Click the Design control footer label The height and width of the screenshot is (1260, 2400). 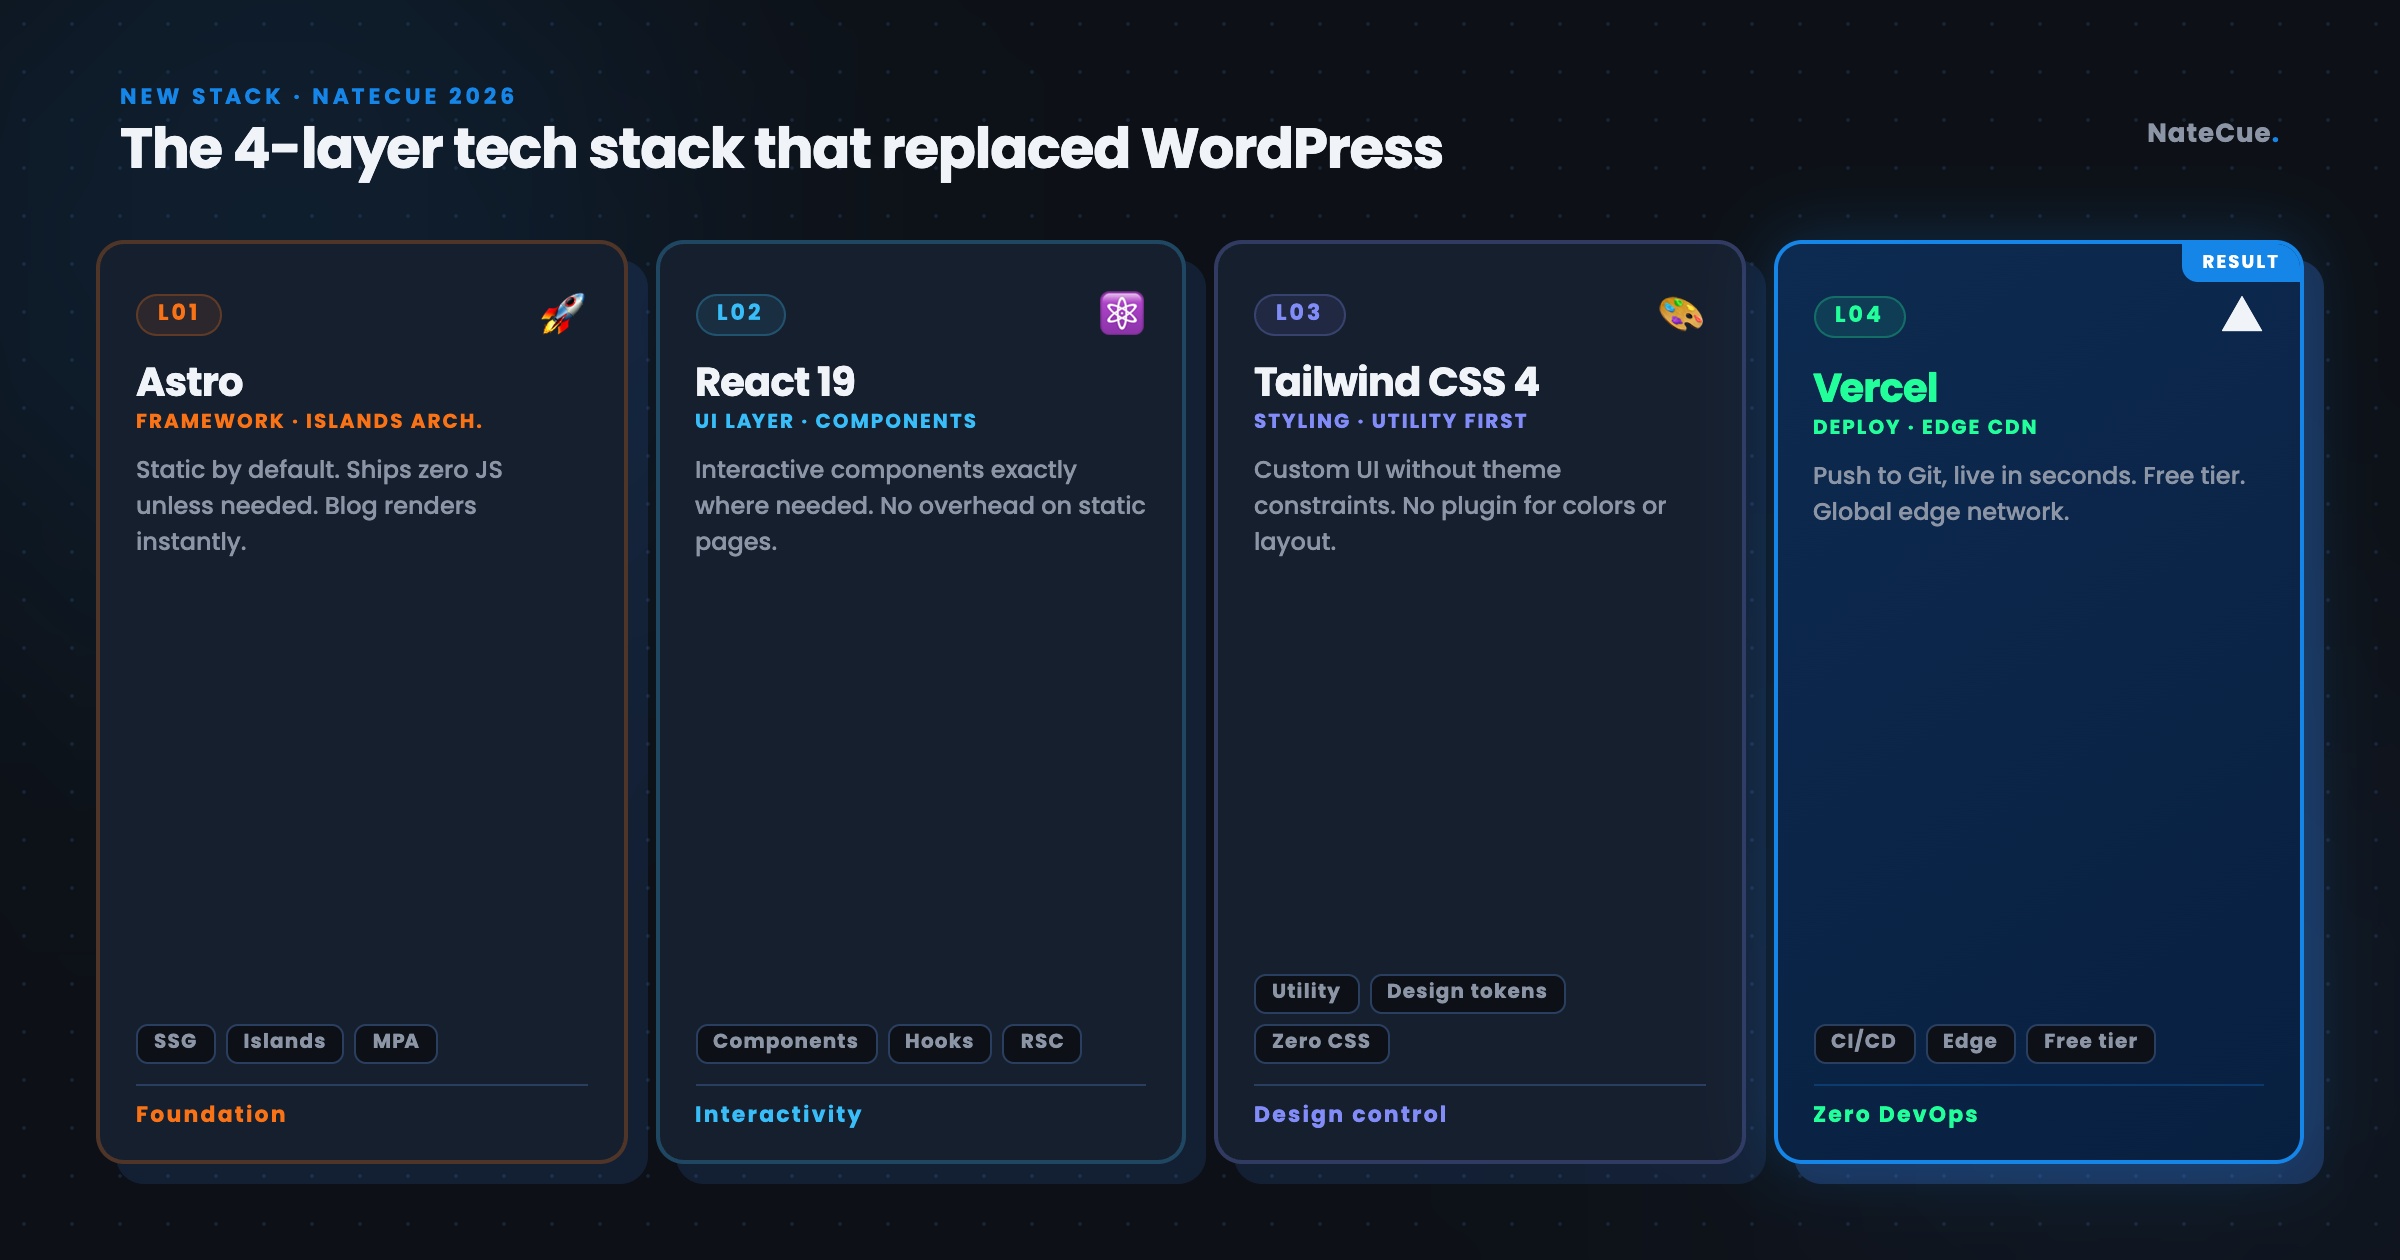pos(1350,1115)
